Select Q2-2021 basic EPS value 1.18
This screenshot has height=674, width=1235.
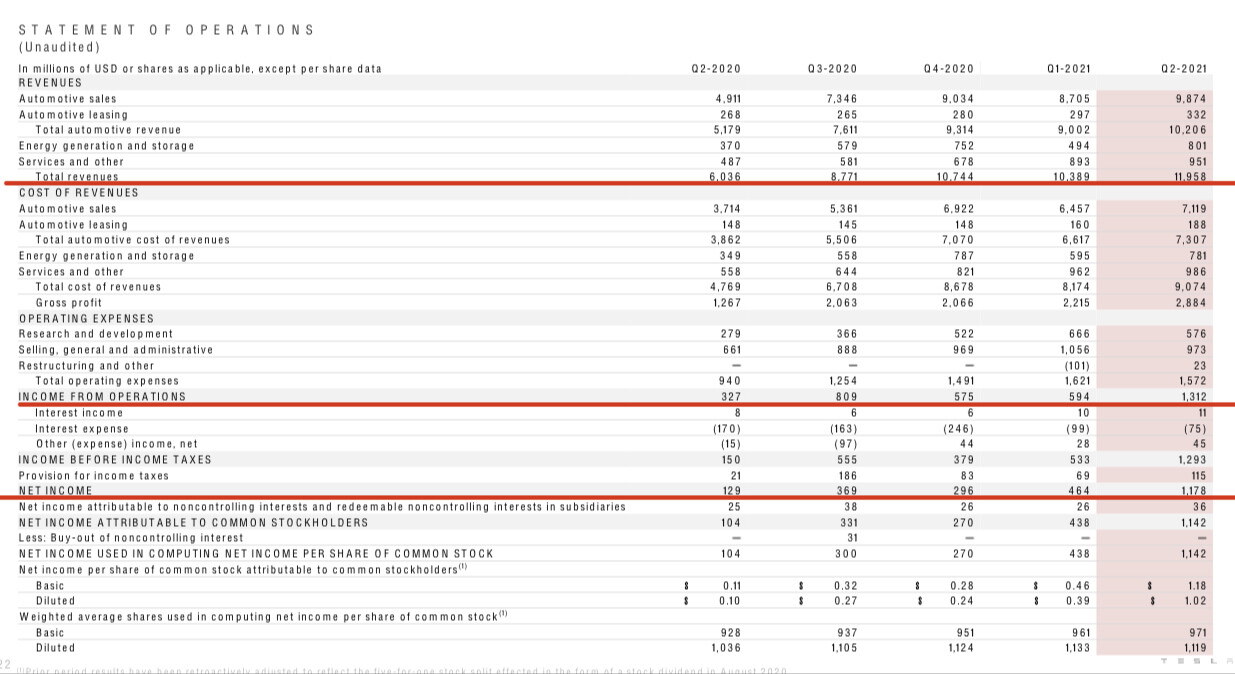coord(1197,585)
